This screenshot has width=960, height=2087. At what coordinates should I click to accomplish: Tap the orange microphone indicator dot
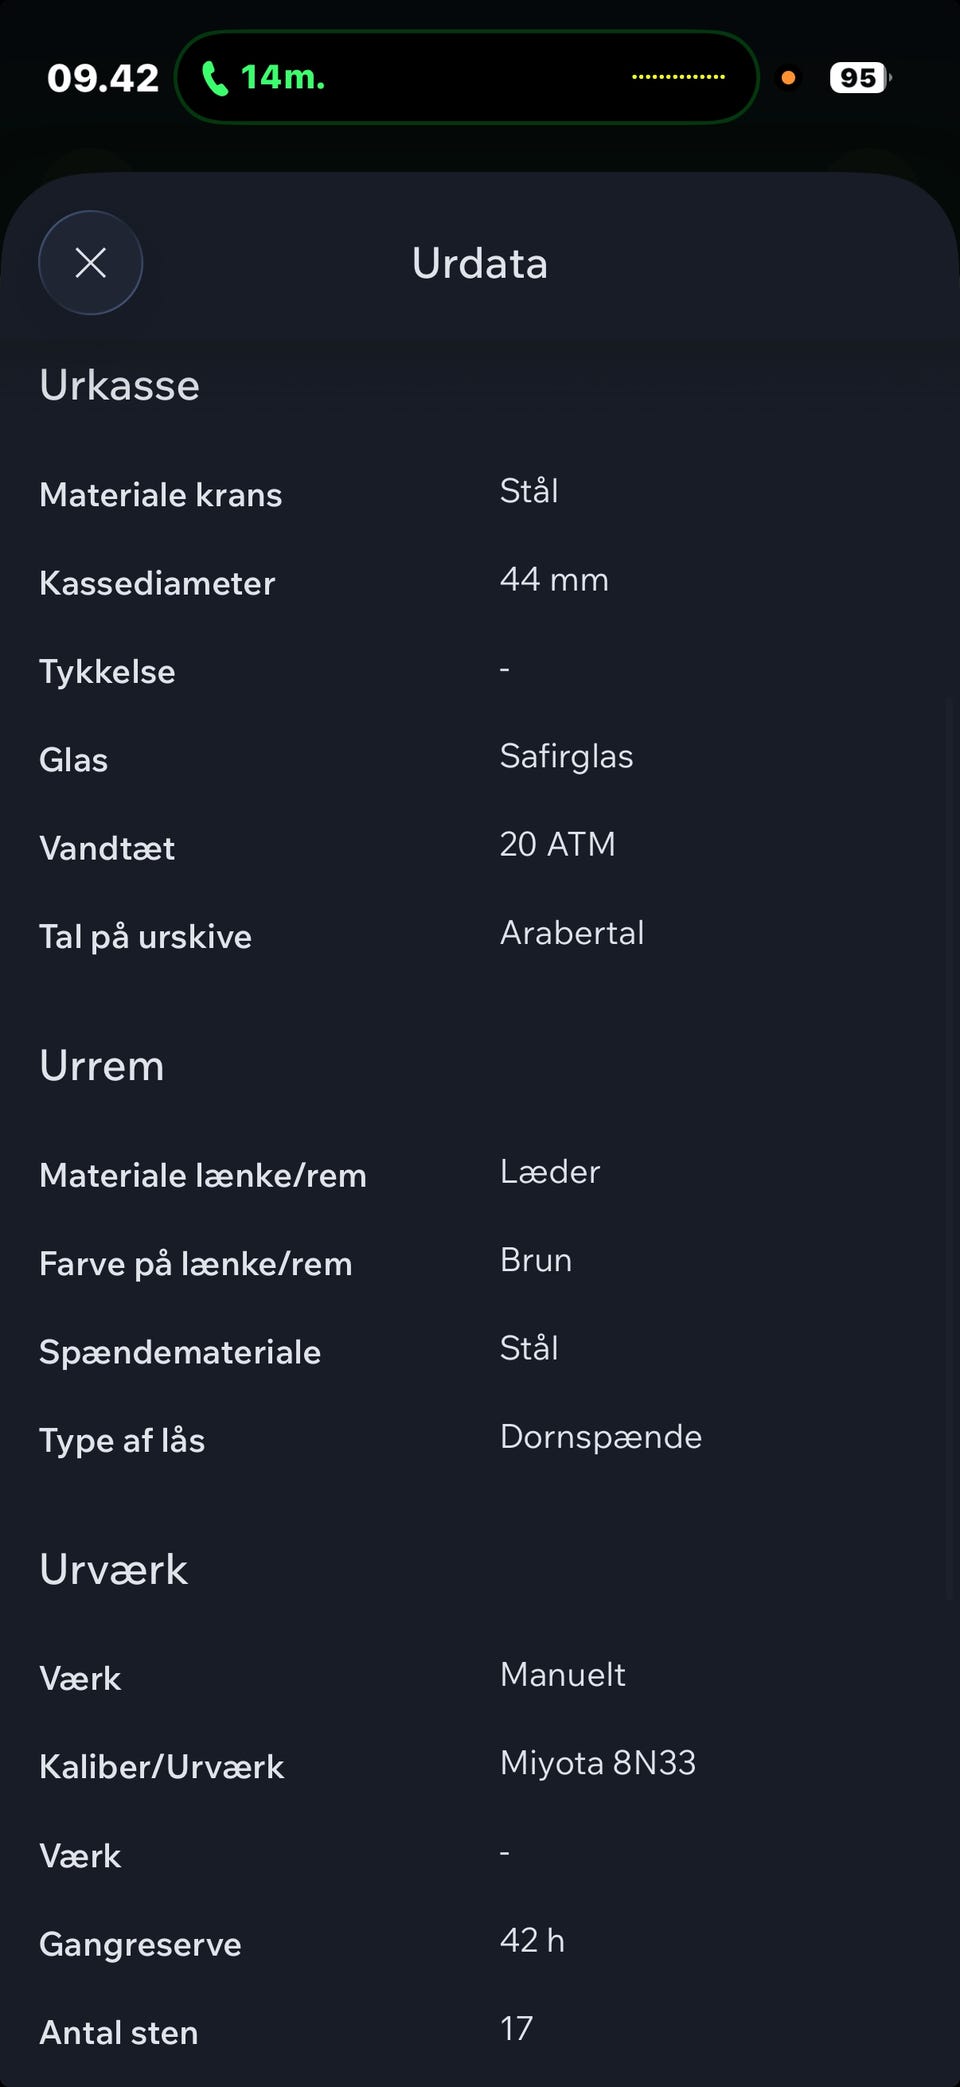(788, 78)
